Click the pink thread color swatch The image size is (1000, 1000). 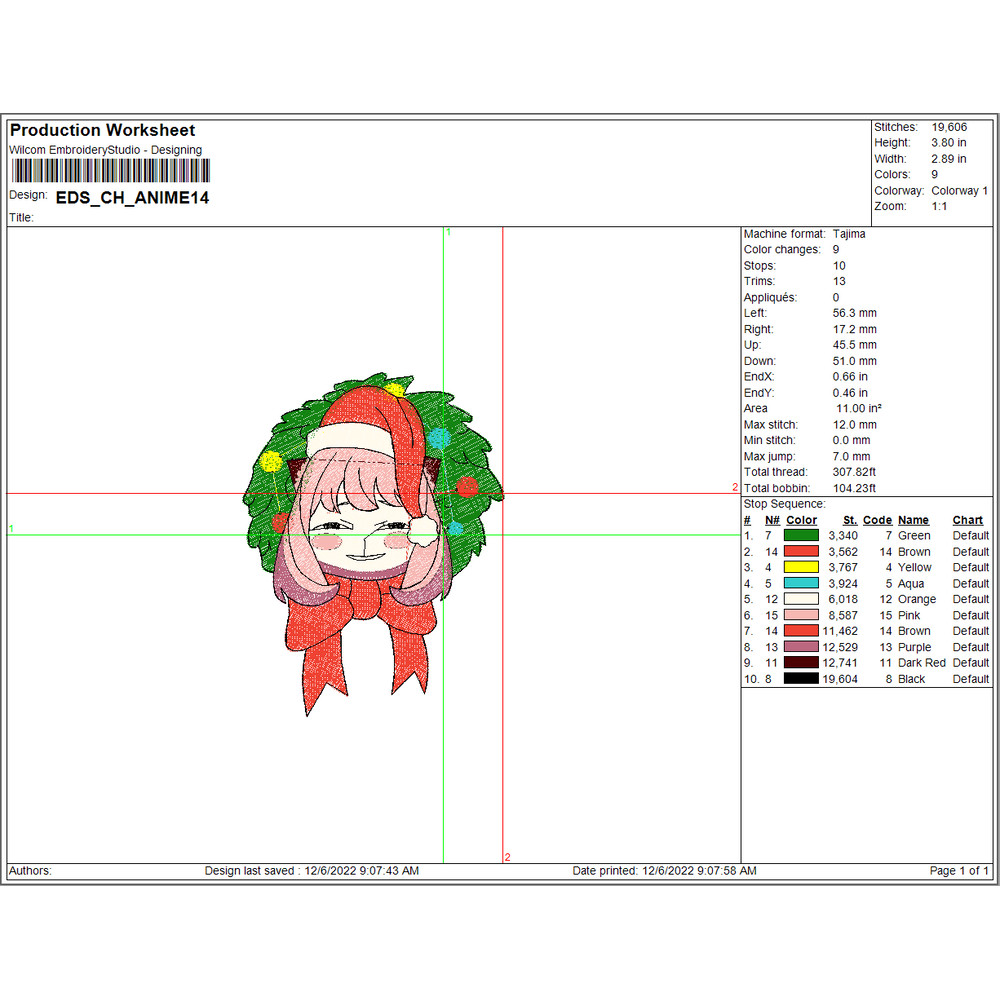tap(801, 615)
